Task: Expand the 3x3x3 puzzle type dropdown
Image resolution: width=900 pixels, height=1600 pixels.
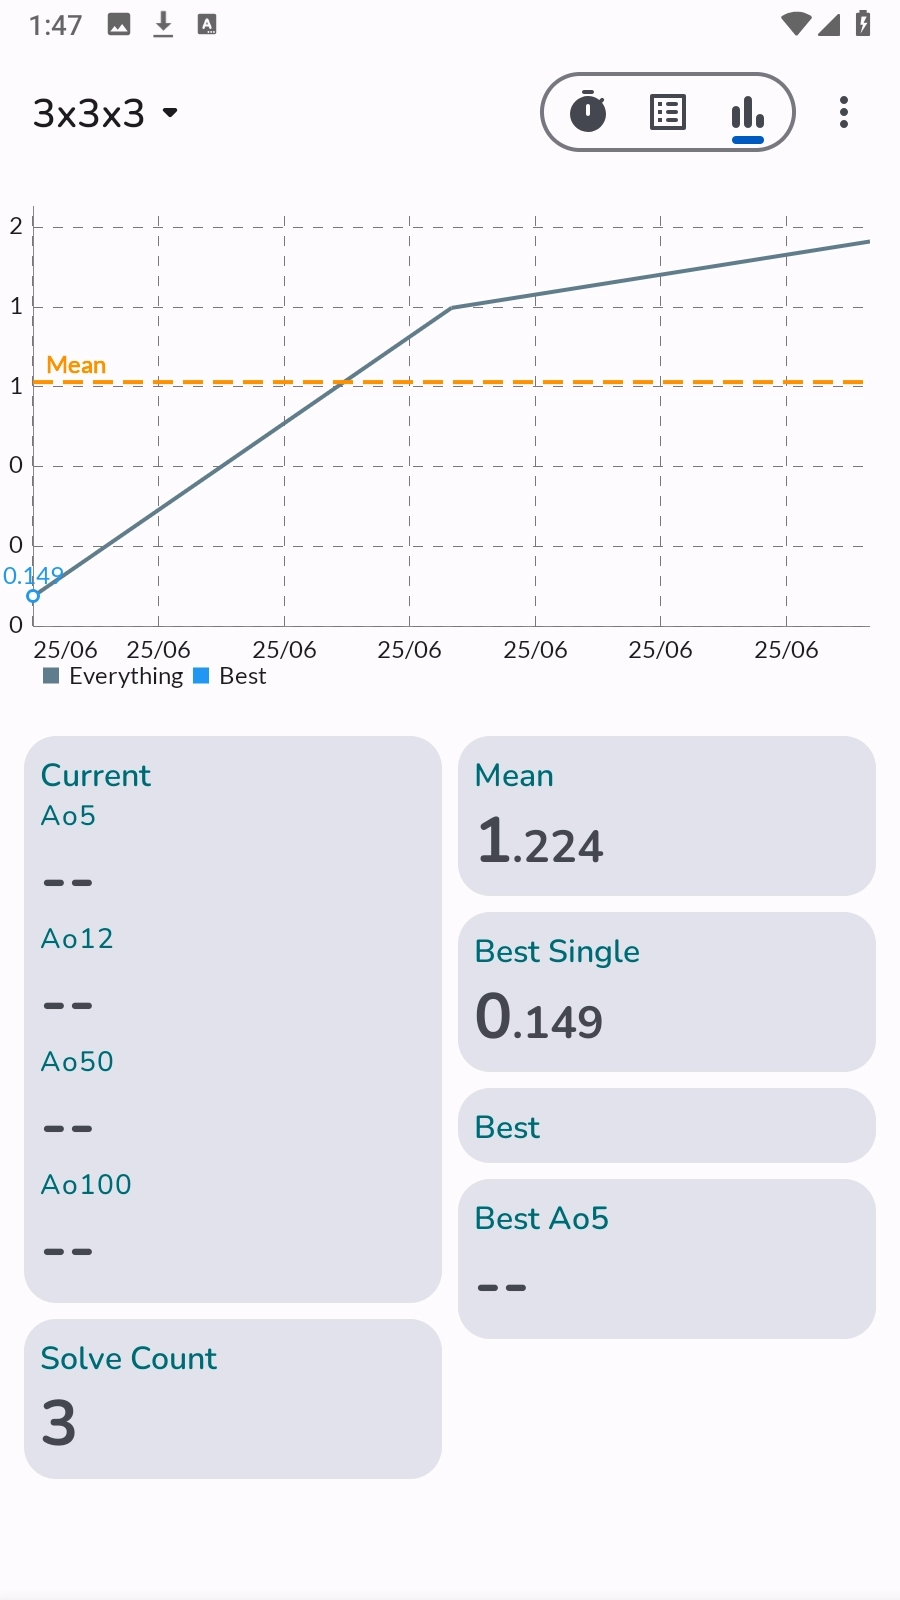Action: 105,113
